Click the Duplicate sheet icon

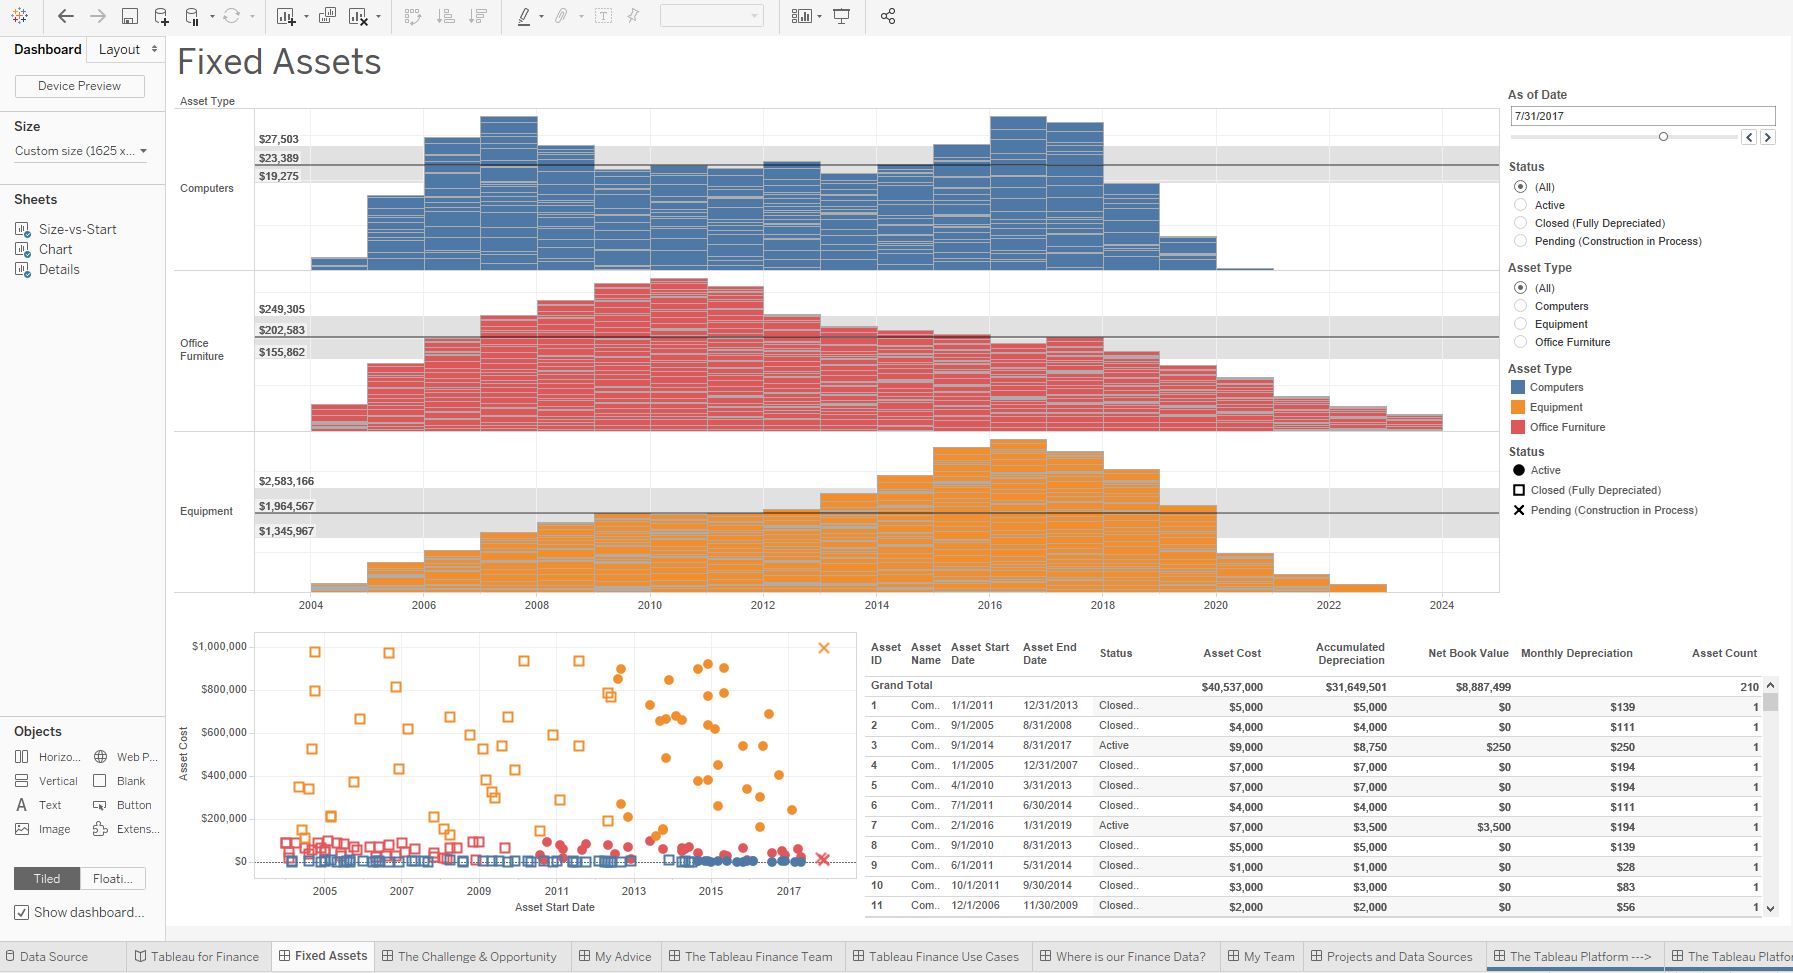pos(327,16)
